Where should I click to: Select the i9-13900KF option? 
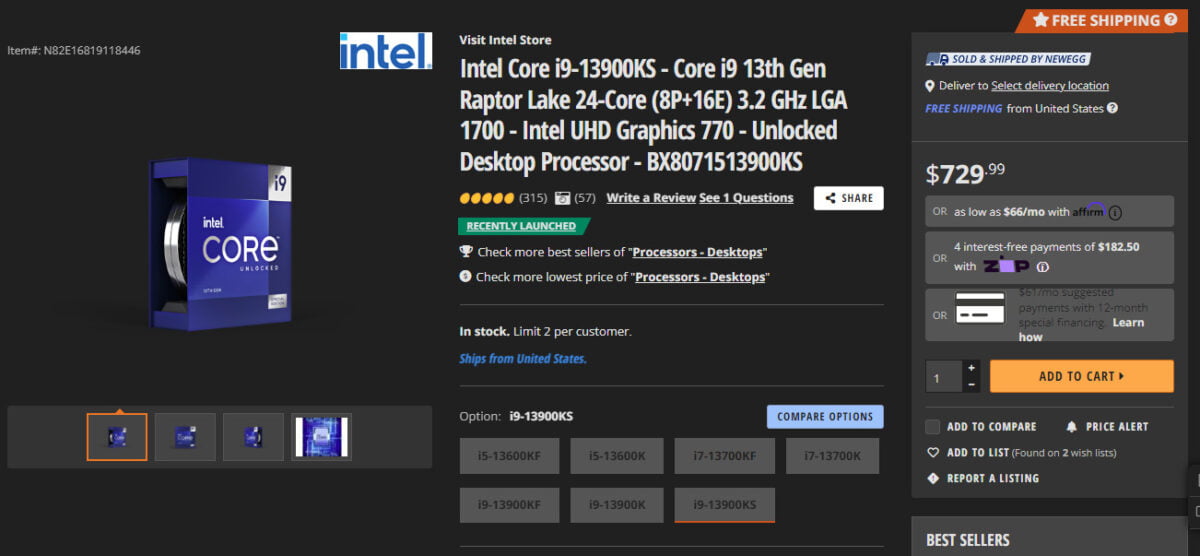[509, 505]
